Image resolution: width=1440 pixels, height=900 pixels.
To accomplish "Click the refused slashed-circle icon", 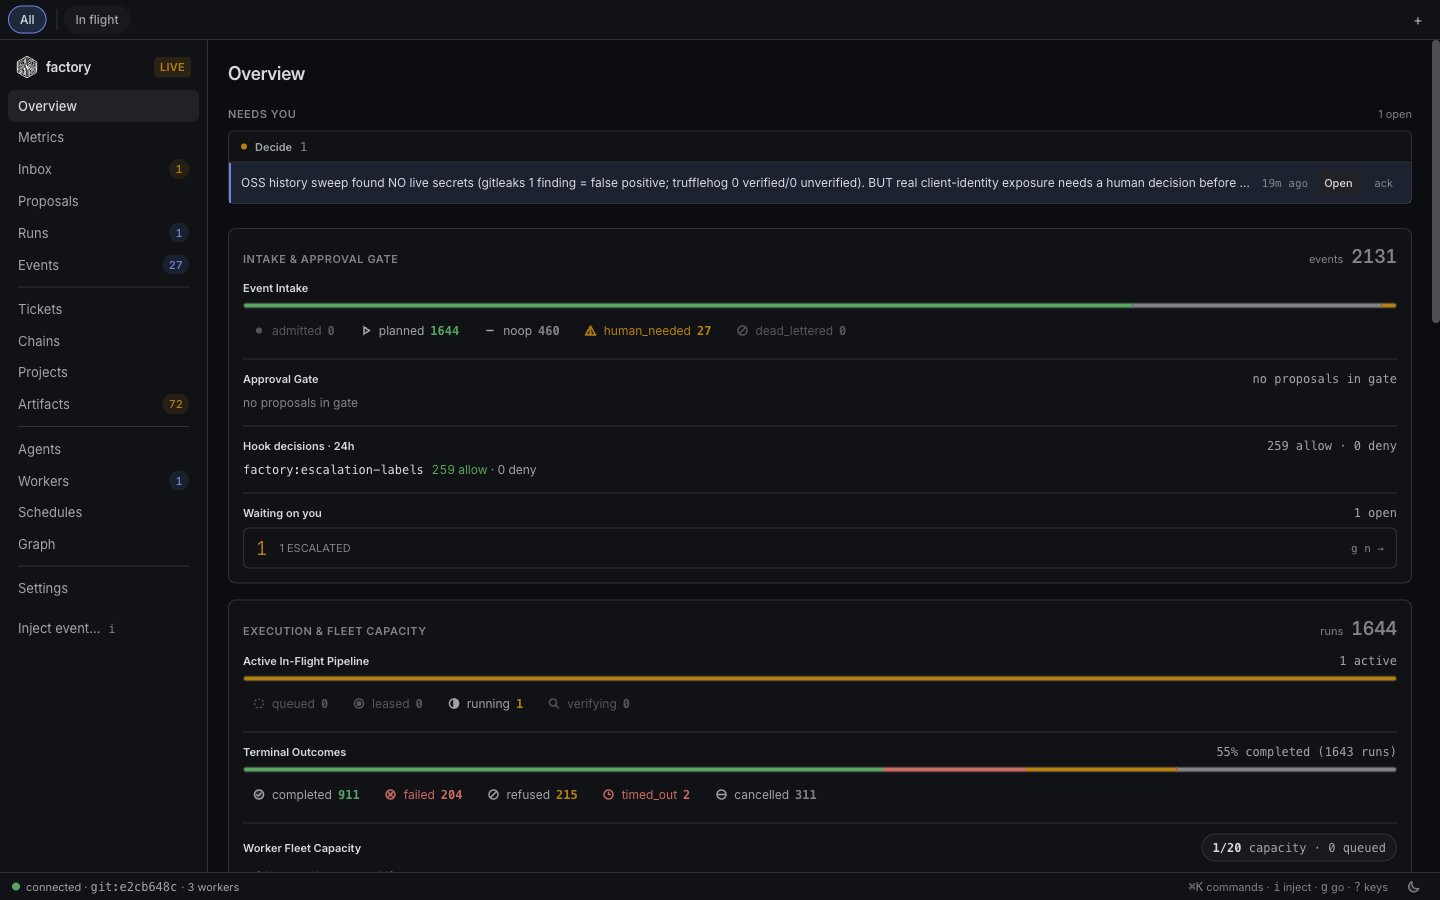I will [493, 795].
